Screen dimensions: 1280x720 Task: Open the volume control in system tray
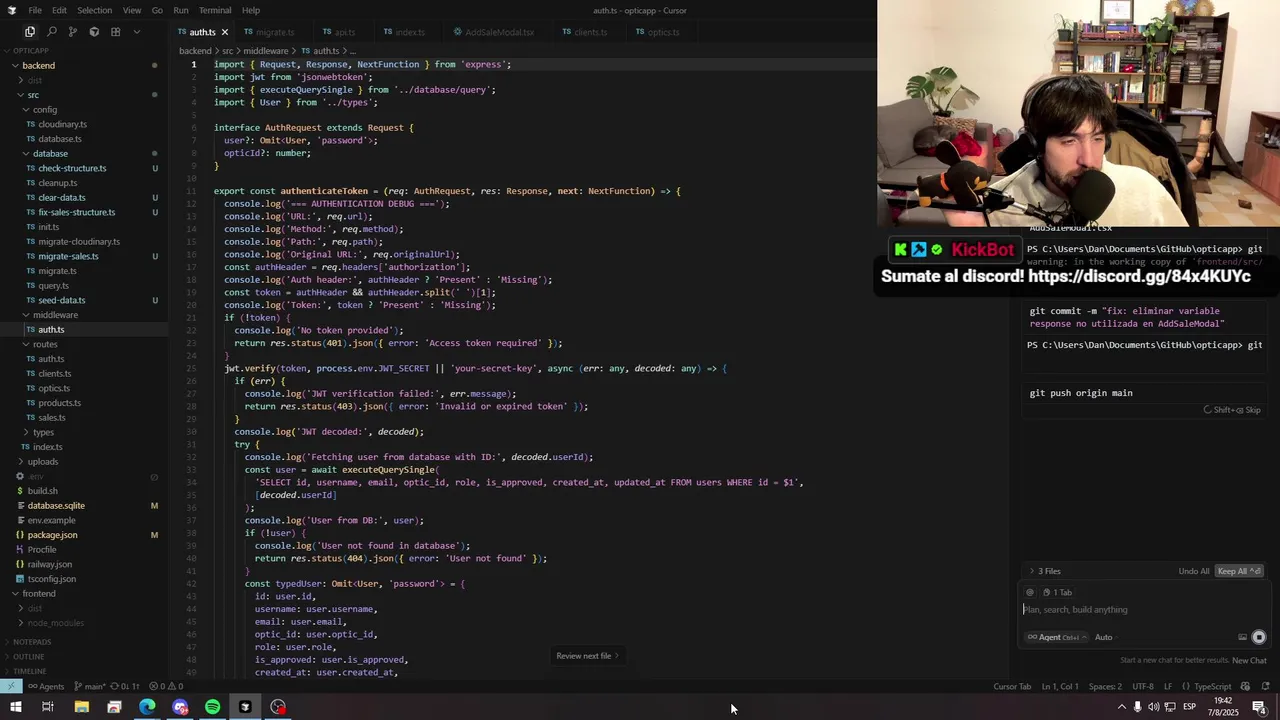point(1153,707)
